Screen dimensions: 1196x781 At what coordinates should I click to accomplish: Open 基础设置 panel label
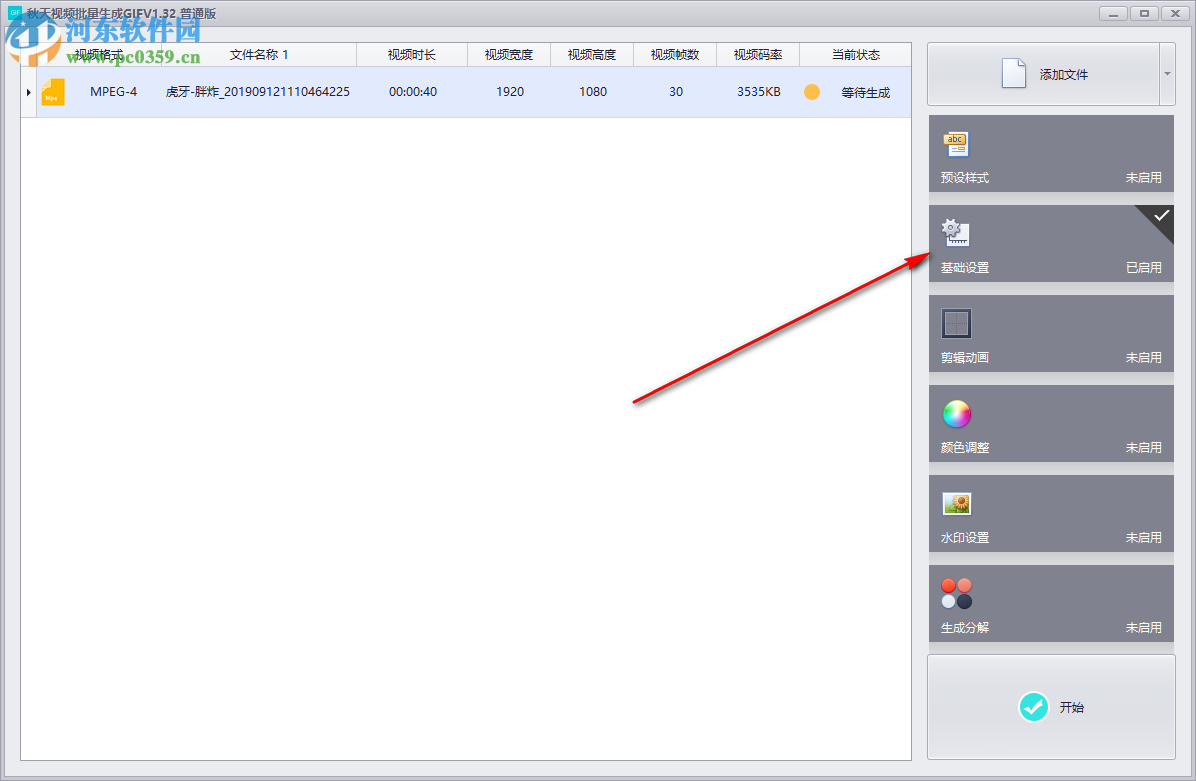[964, 268]
